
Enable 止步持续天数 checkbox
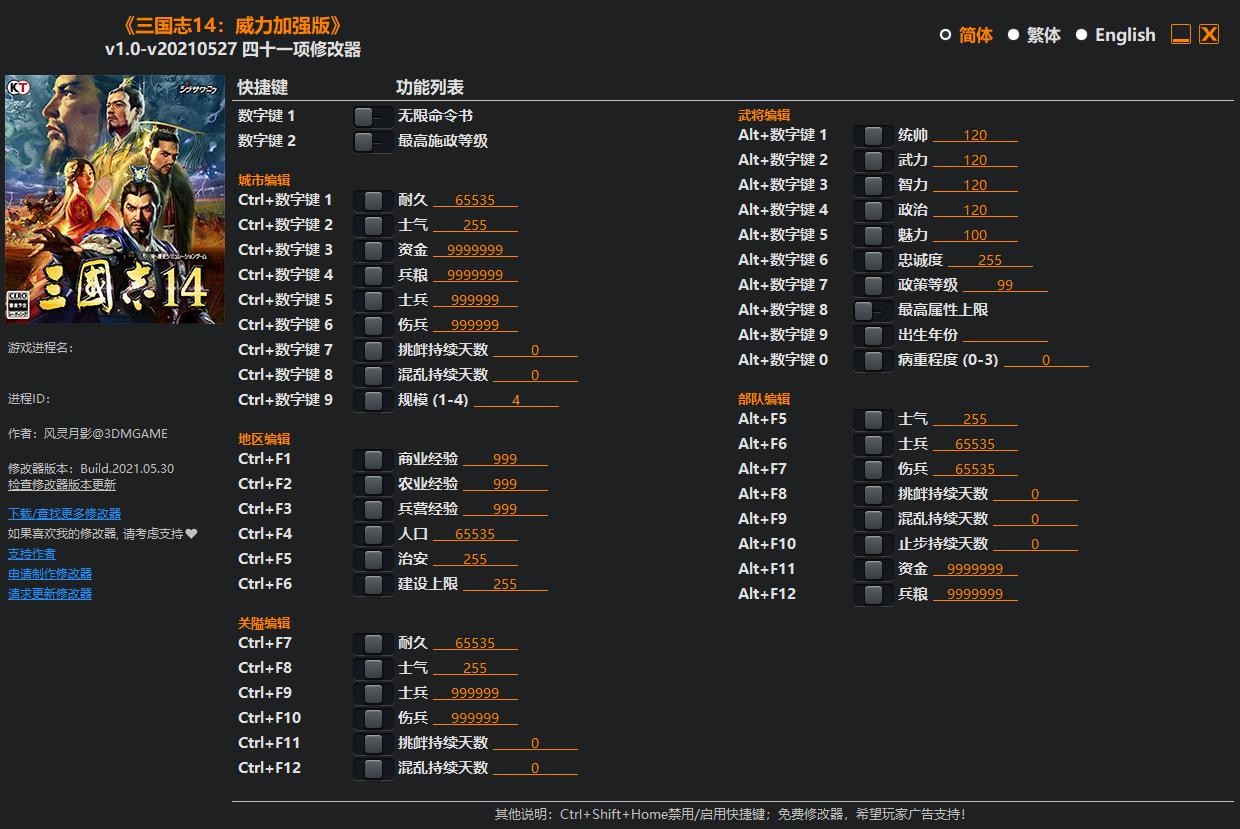(x=873, y=544)
